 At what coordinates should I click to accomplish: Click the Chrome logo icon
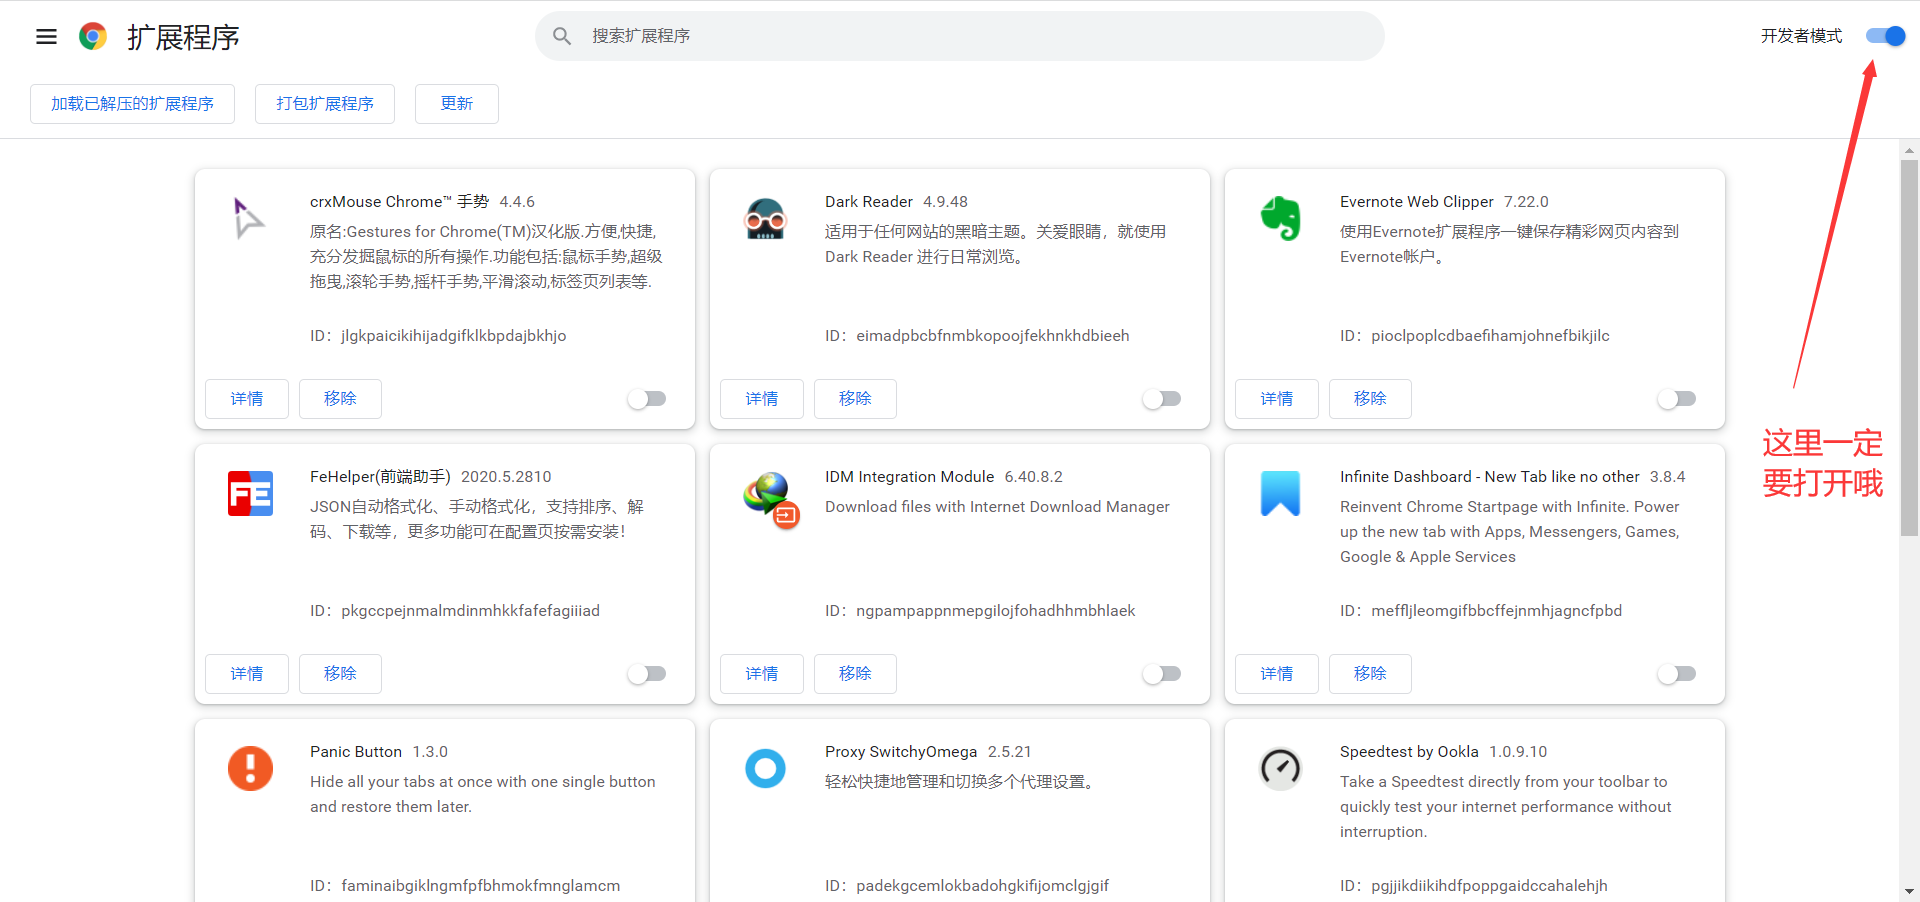click(x=93, y=37)
